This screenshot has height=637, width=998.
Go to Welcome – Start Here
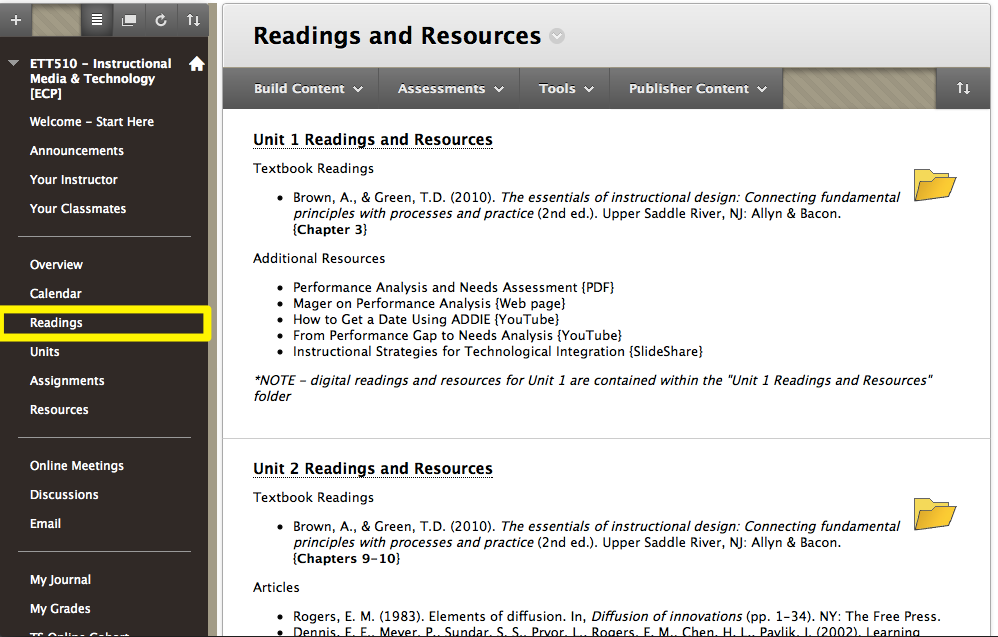92,122
